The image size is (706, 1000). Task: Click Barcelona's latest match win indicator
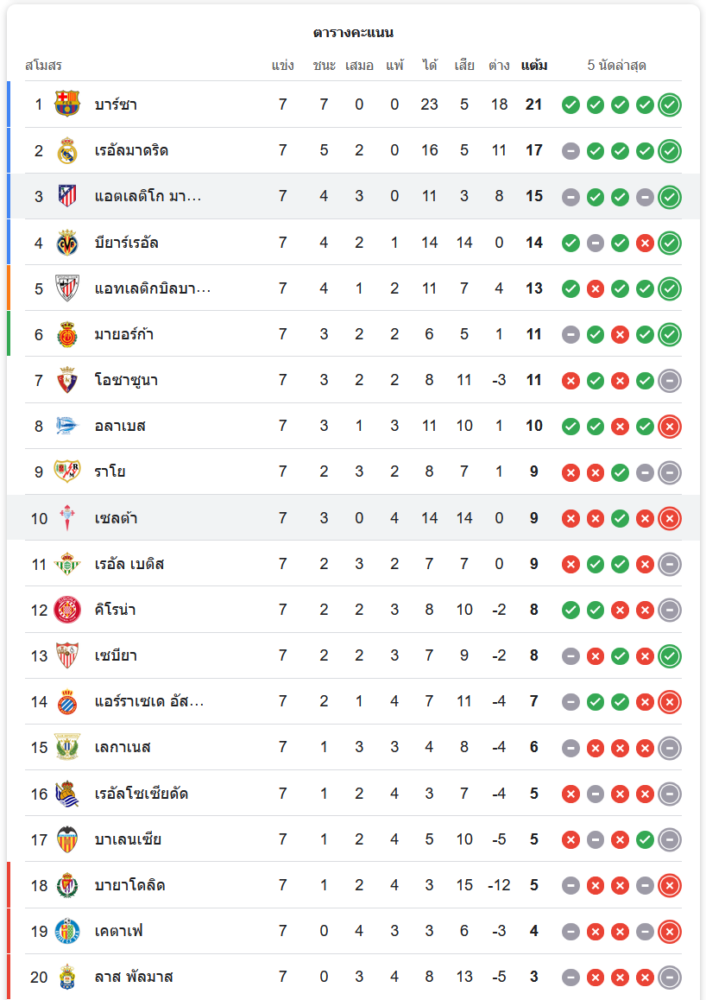tap(670, 104)
